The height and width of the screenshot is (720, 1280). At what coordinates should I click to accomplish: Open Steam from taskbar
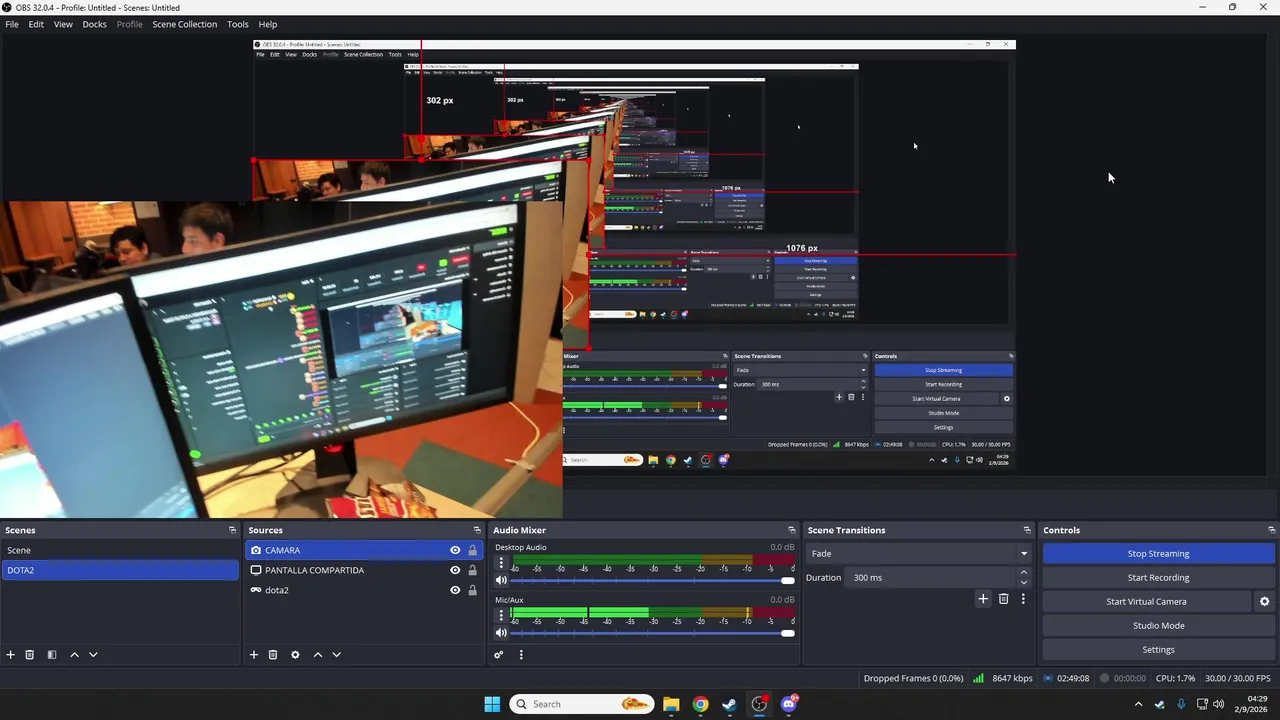[x=730, y=704]
